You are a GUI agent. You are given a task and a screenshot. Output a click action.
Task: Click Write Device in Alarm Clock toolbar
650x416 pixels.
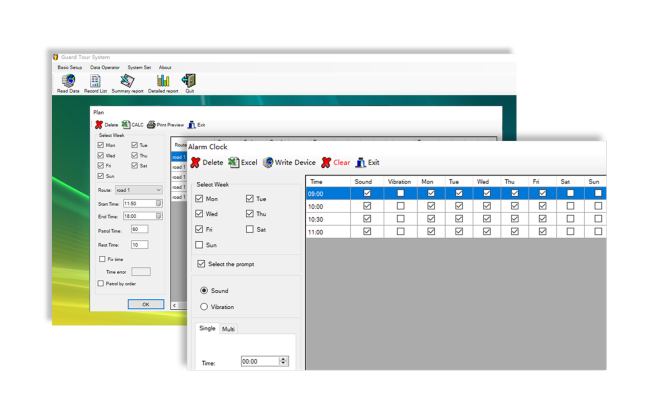click(289, 162)
